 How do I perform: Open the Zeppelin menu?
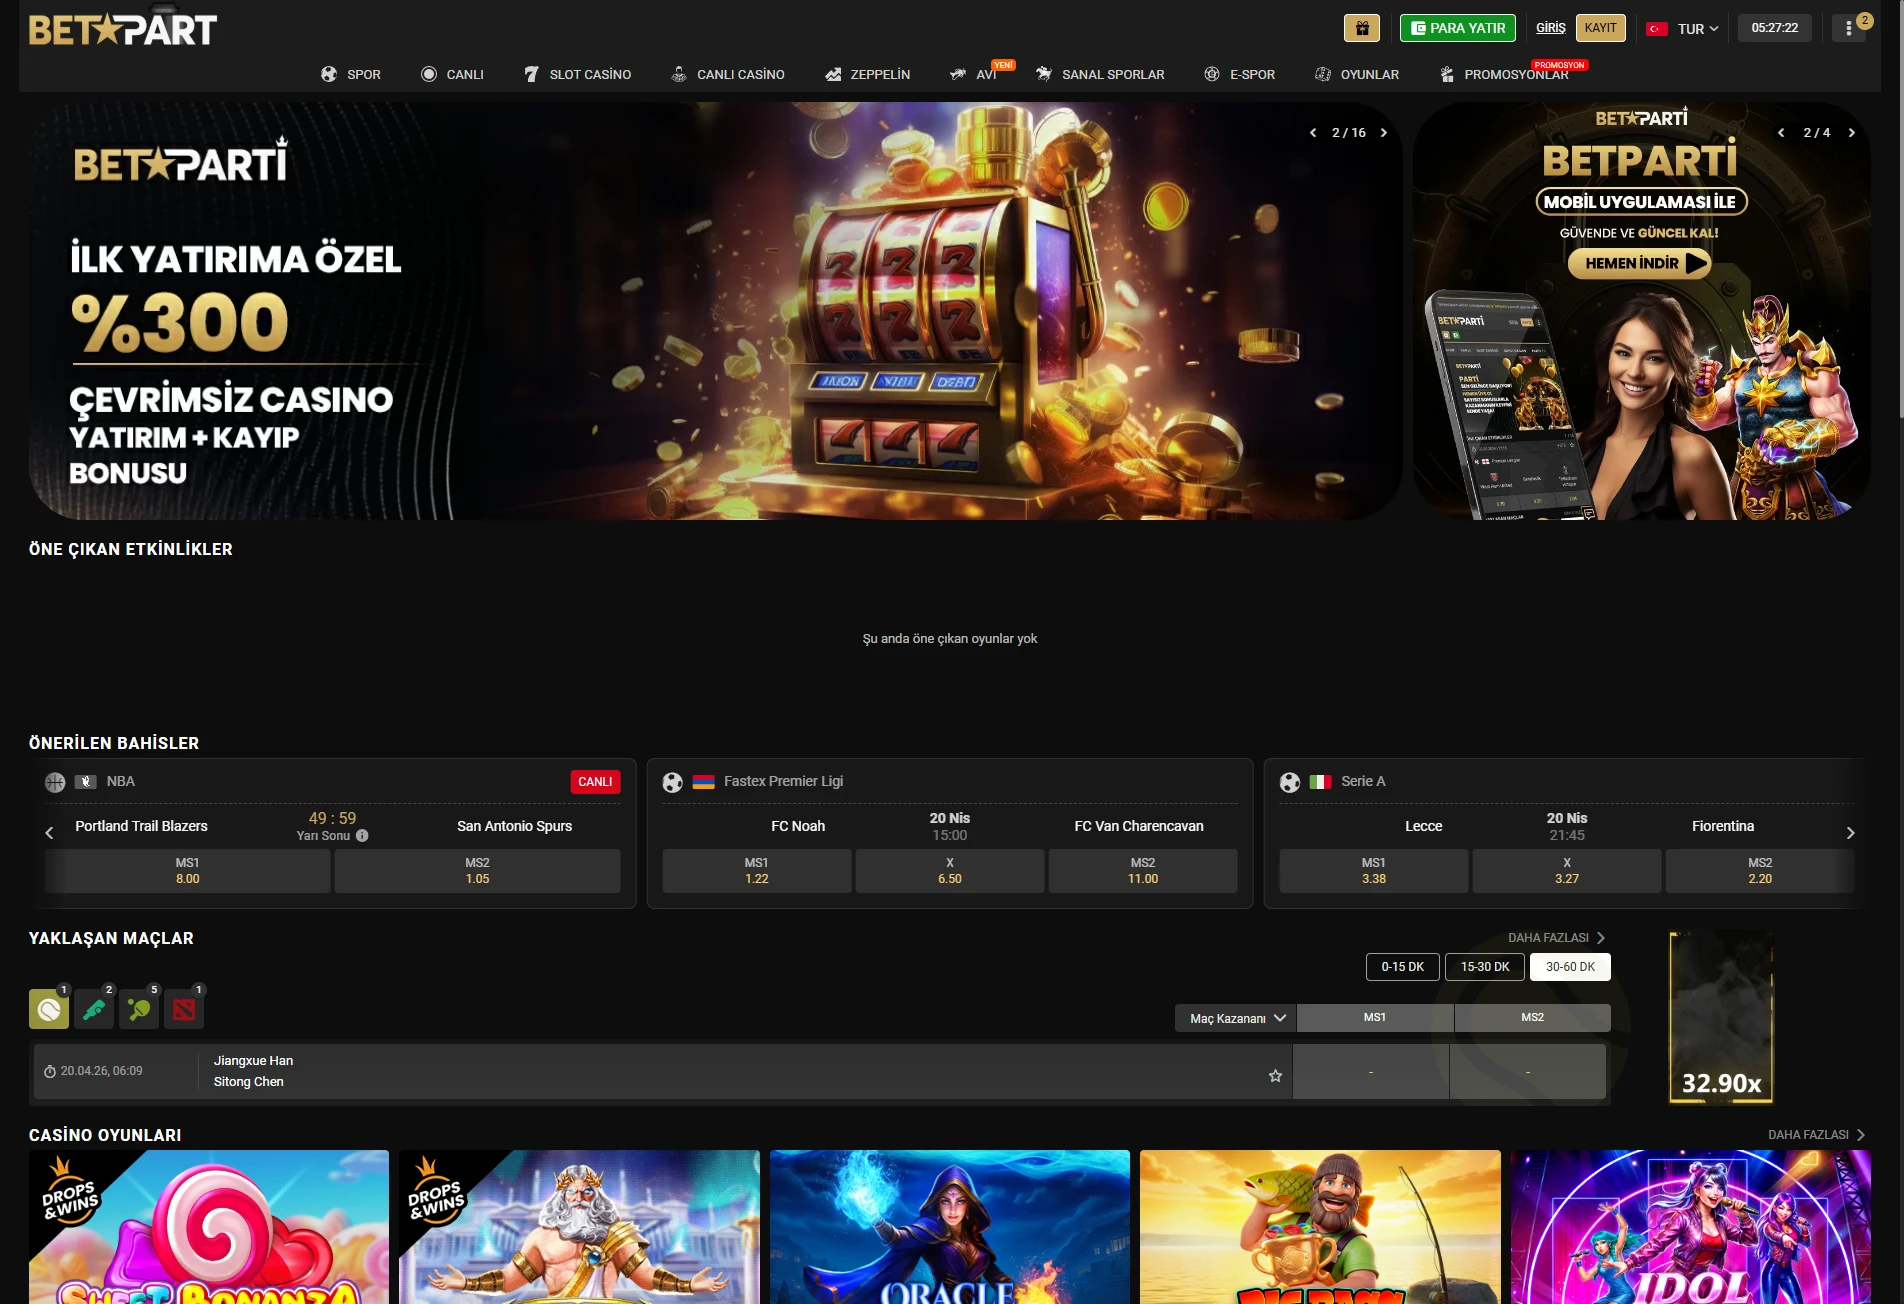(x=868, y=74)
